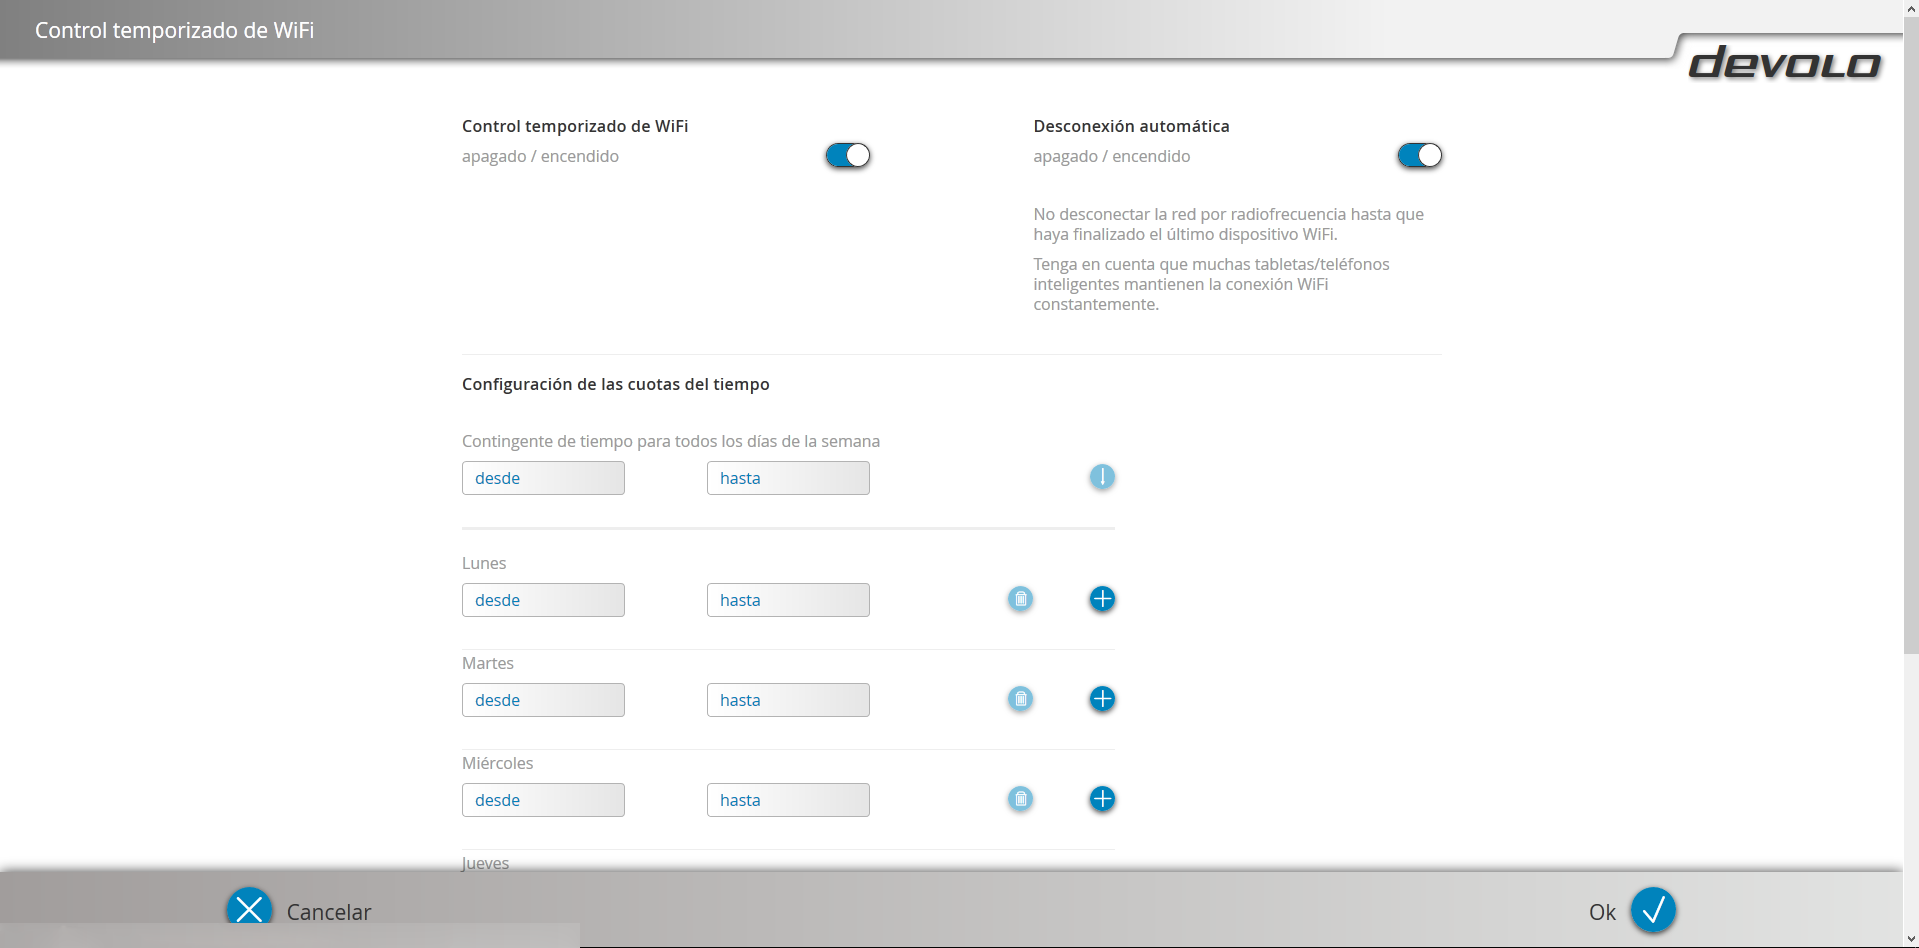1919x948 pixels.
Task: Select the Lunes 'desde' field
Action: tap(543, 600)
